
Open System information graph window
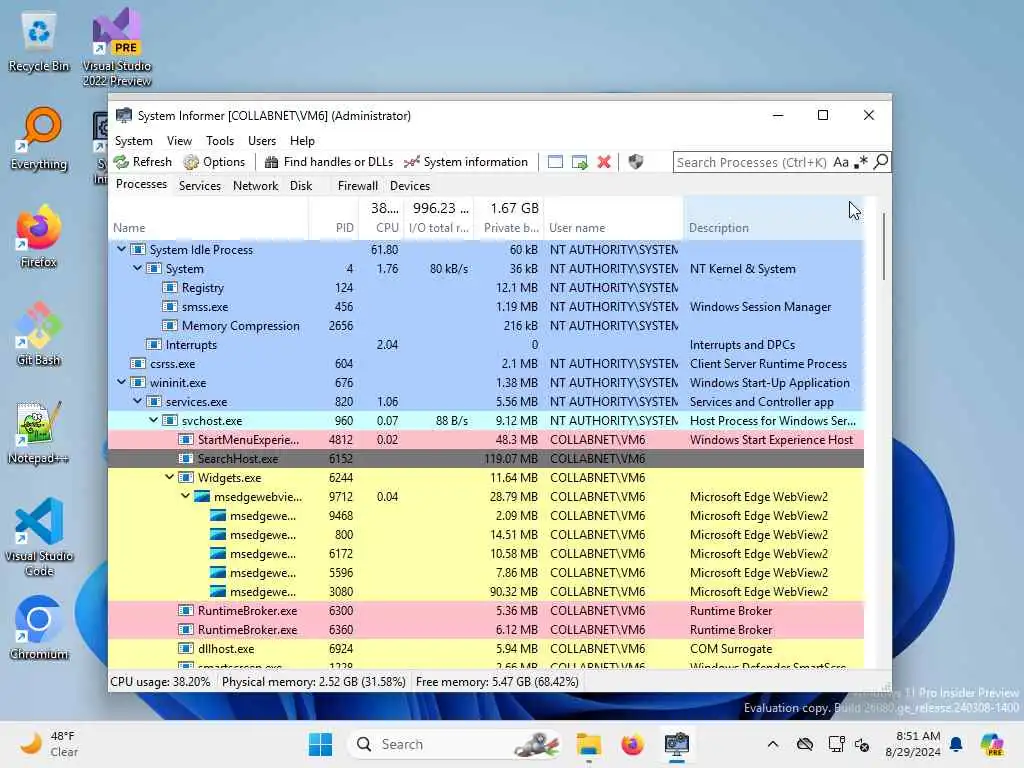(466, 162)
